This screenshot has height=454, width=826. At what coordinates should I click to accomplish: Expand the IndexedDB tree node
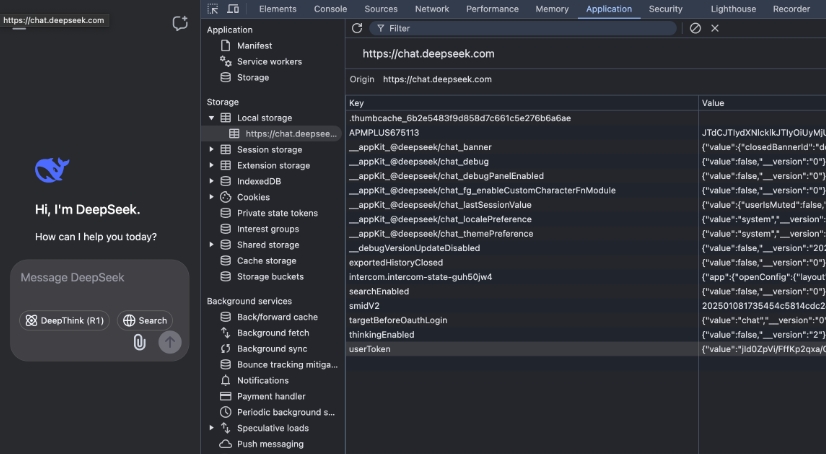[x=211, y=181]
